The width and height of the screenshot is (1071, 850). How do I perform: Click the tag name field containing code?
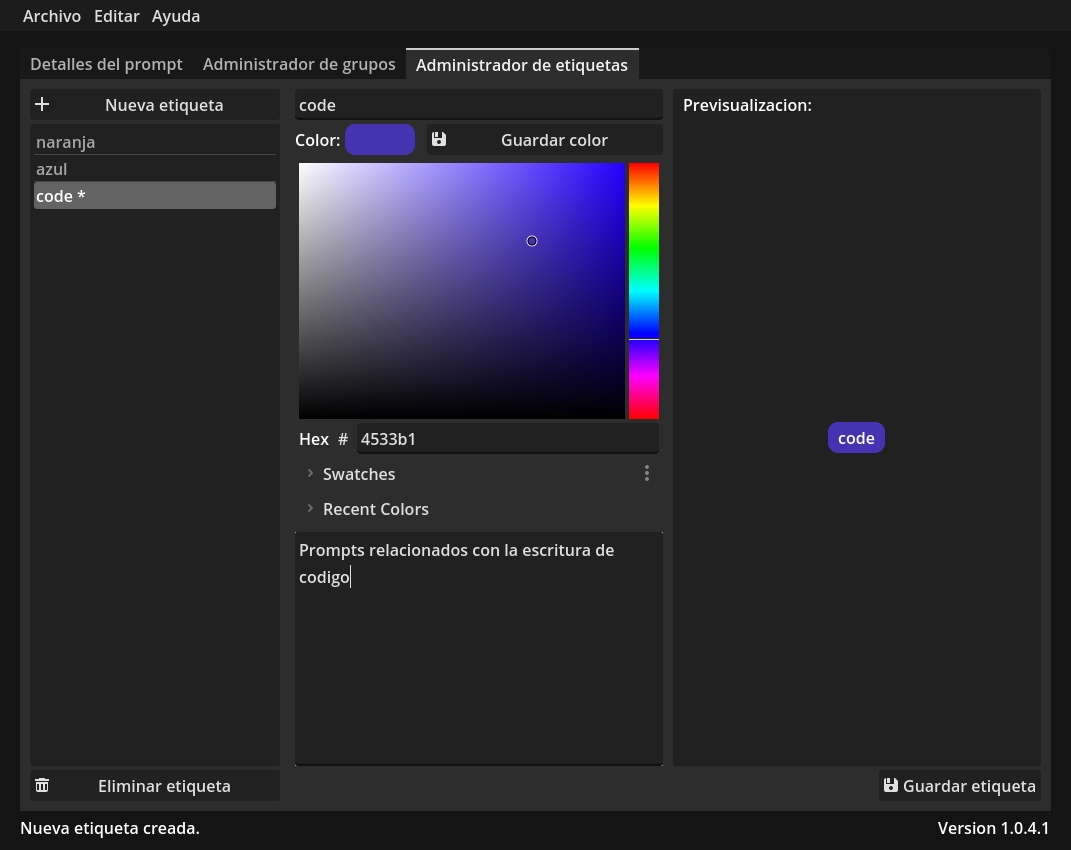click(479, 105)
